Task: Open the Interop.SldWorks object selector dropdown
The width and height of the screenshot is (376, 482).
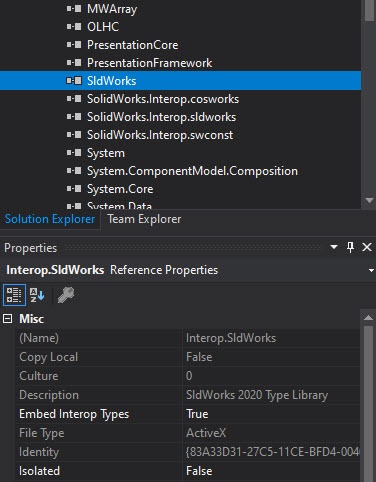Action: tap(371, 270)
